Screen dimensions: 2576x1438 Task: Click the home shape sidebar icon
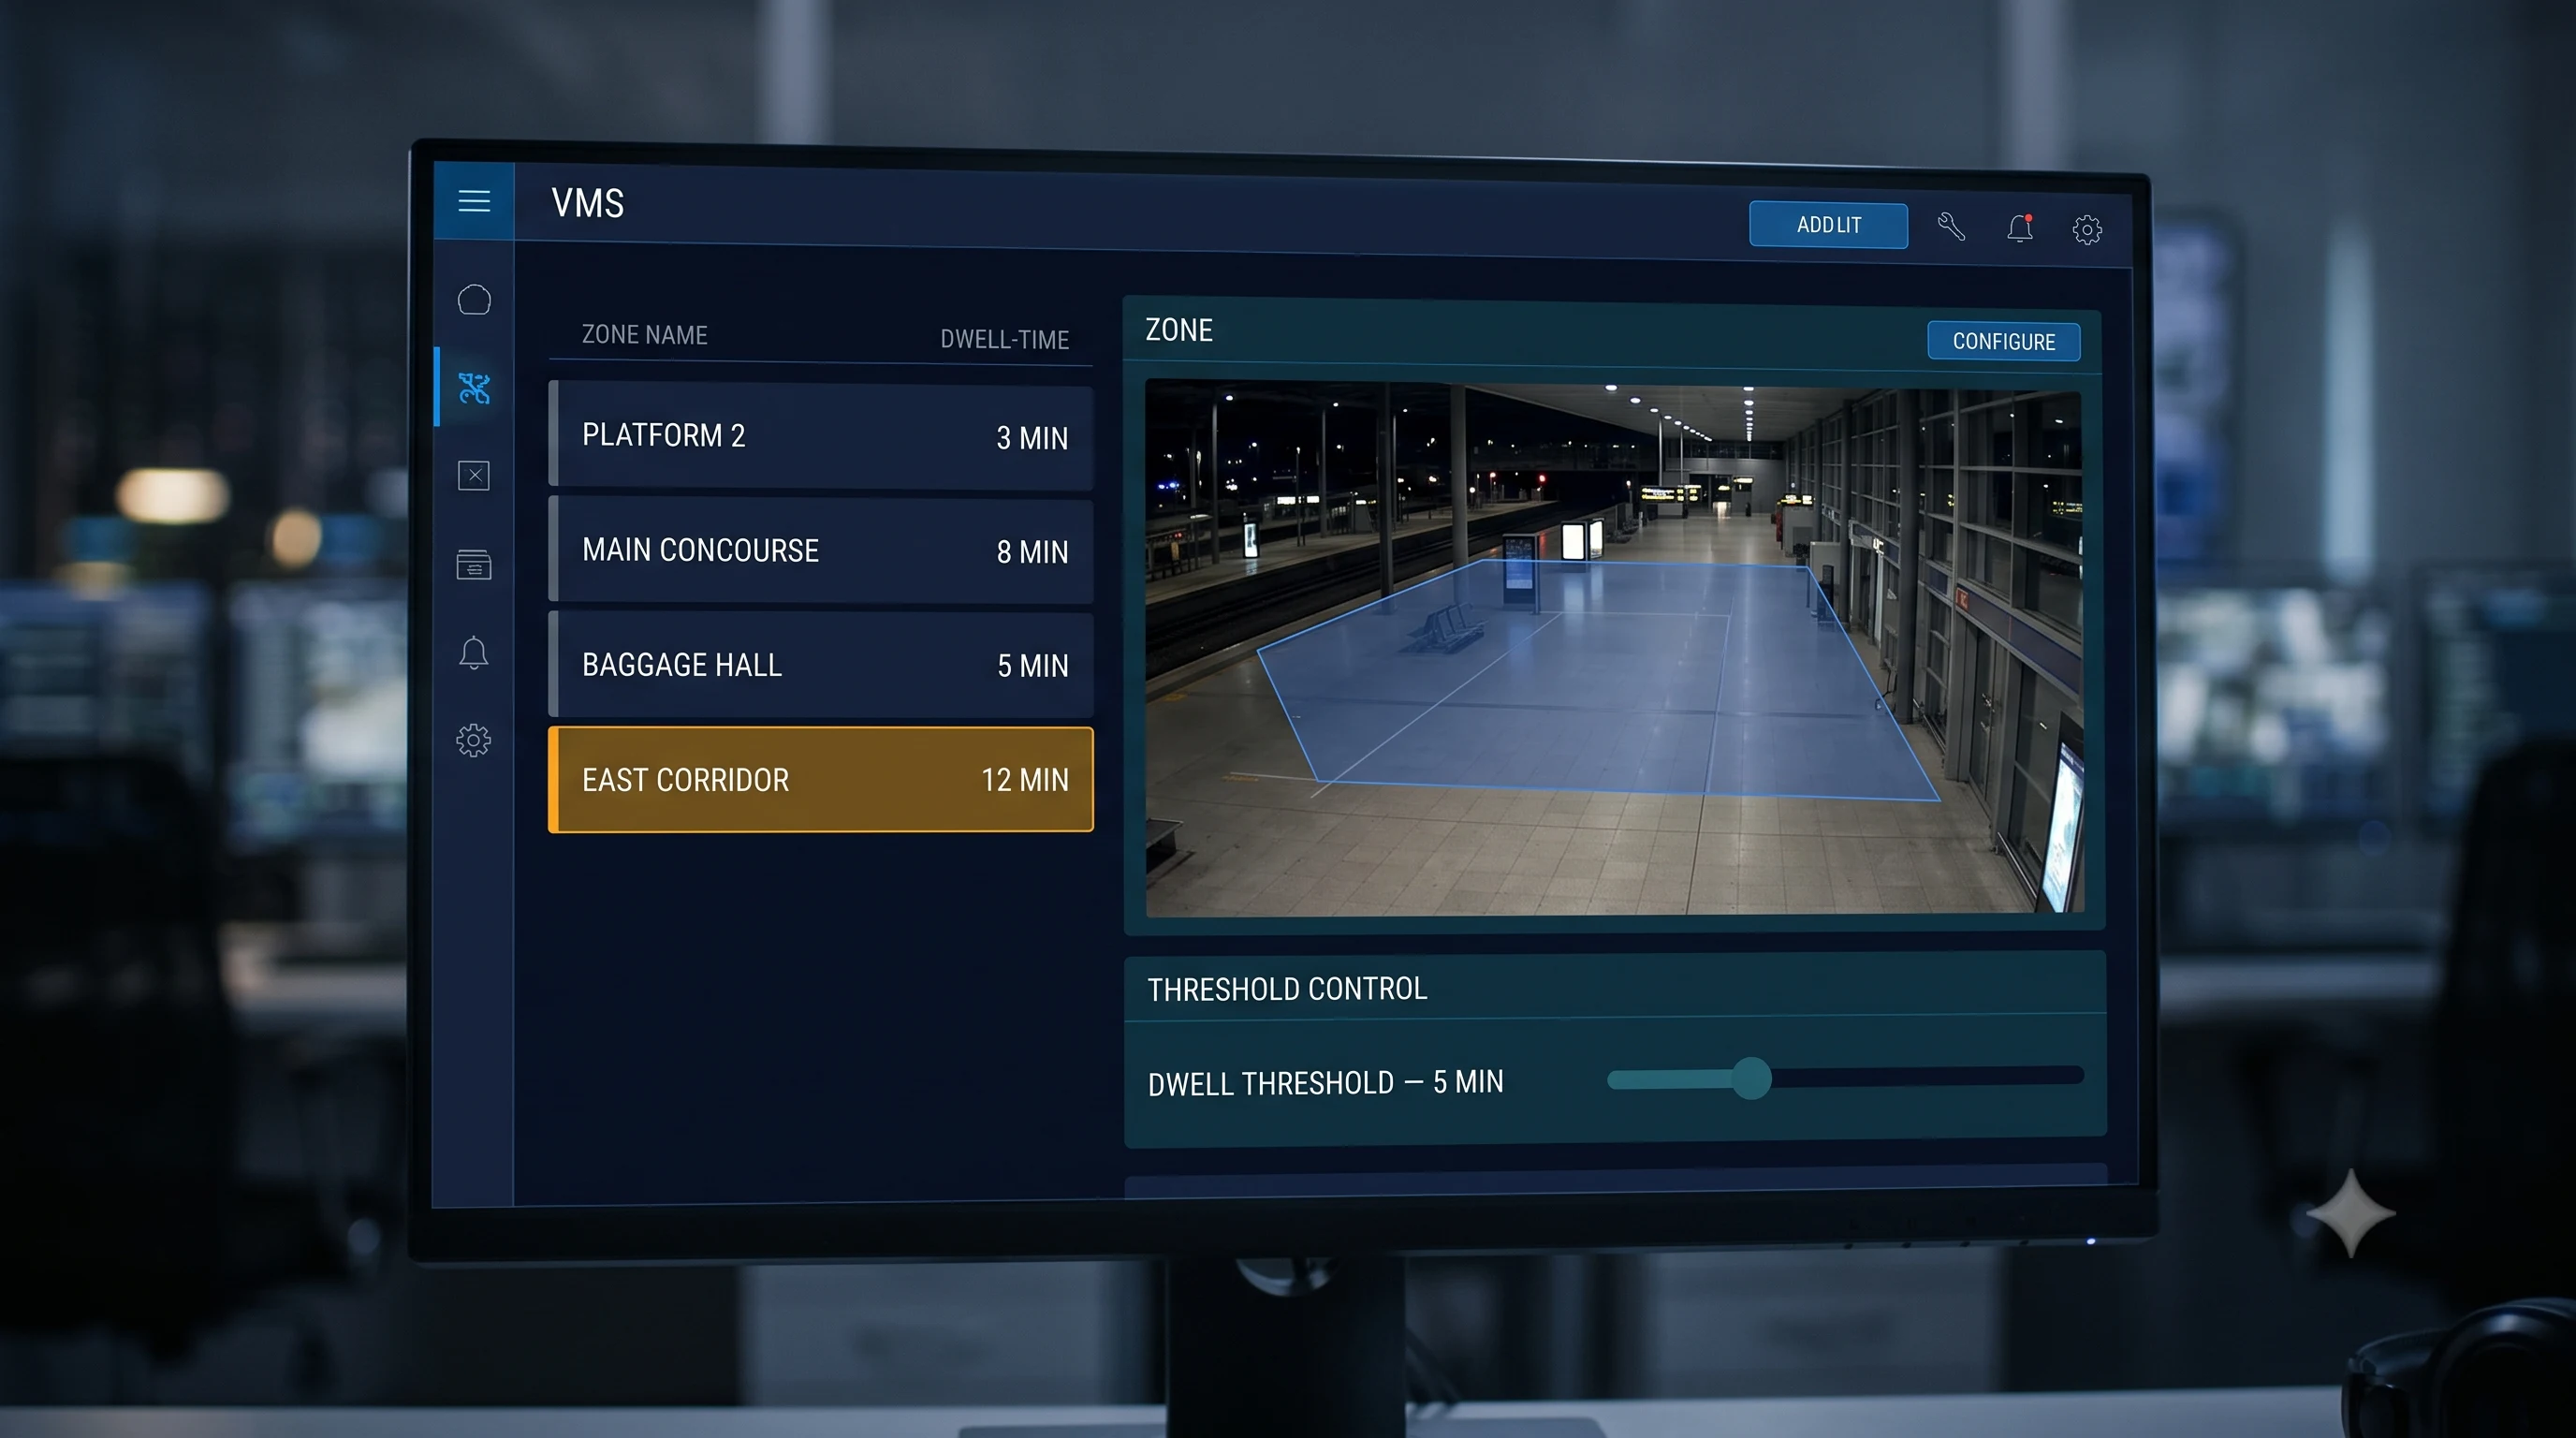(x=474, y=299)
